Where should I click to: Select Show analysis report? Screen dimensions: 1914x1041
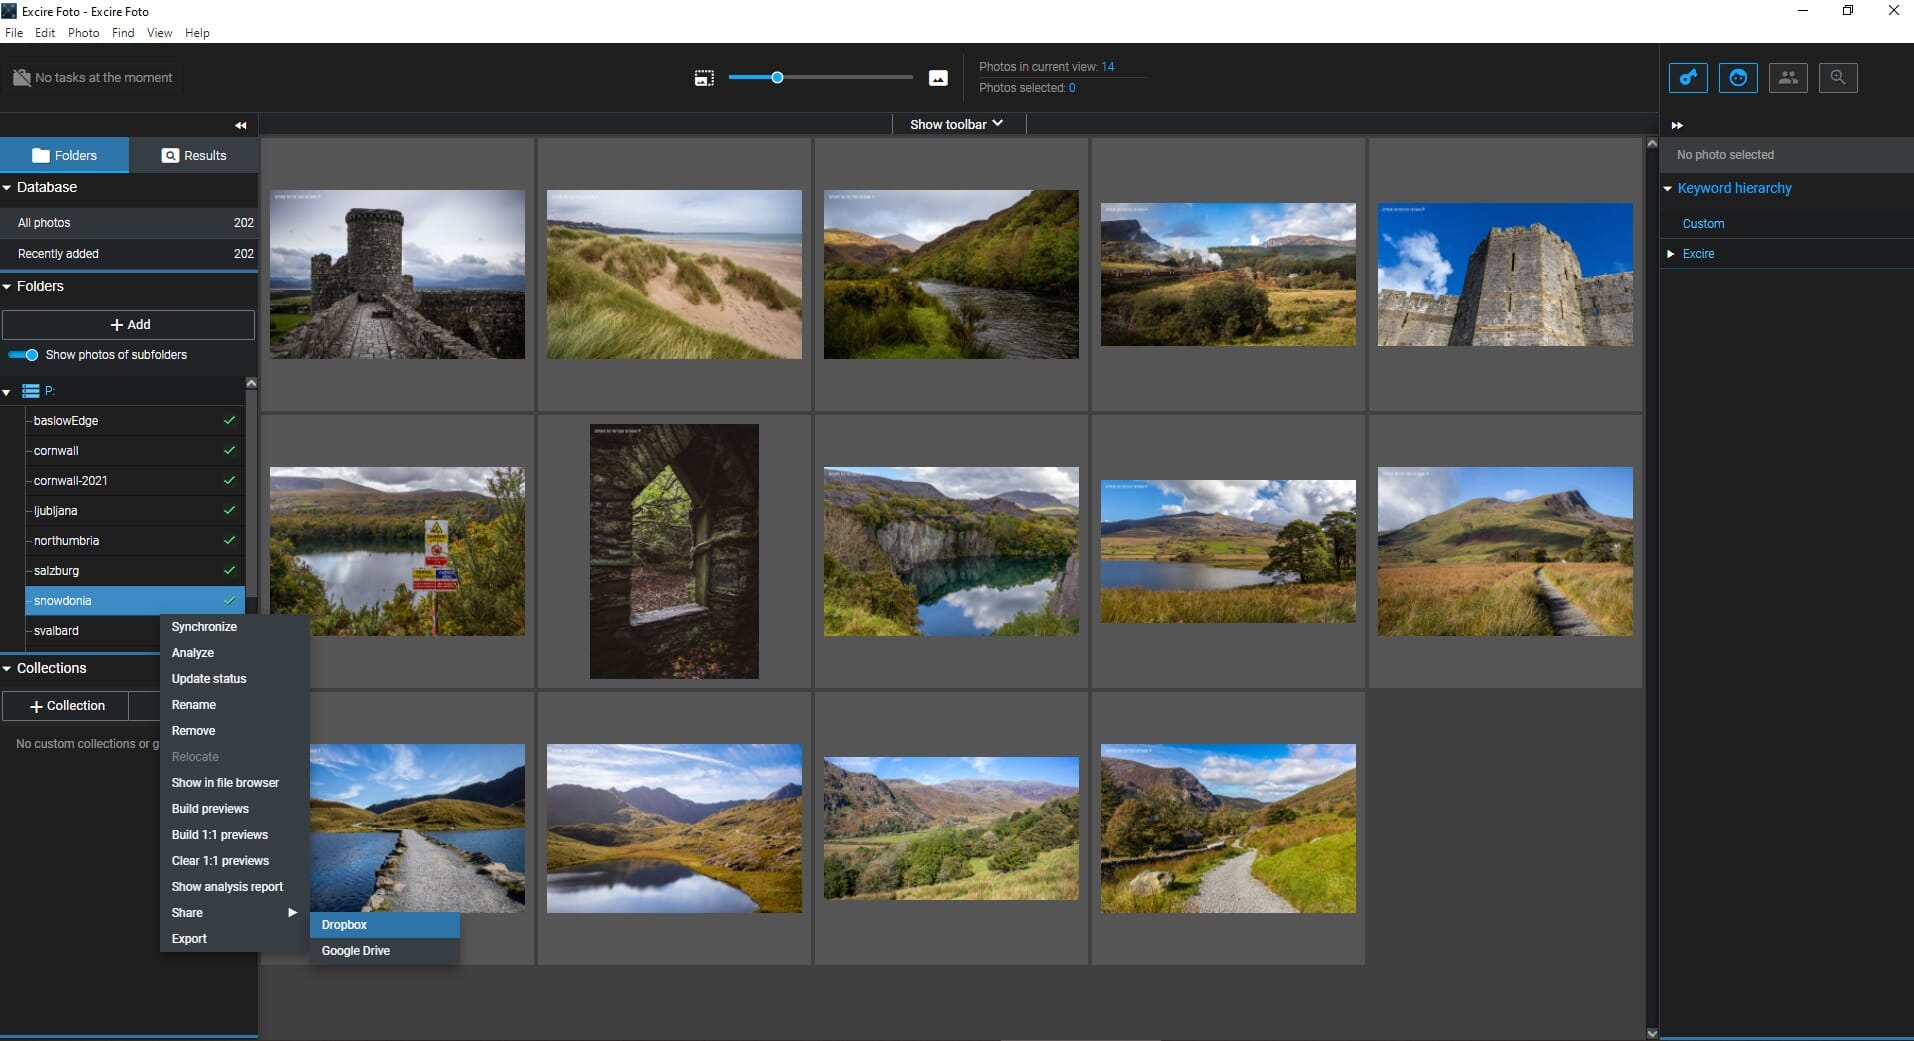pyautogui.click(x=235, y=886)
